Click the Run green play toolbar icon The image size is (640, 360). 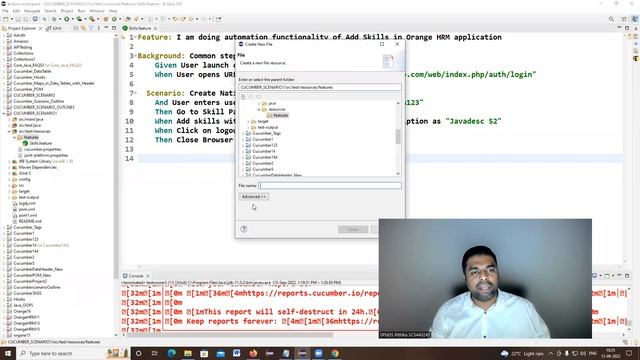coord(67,19)
